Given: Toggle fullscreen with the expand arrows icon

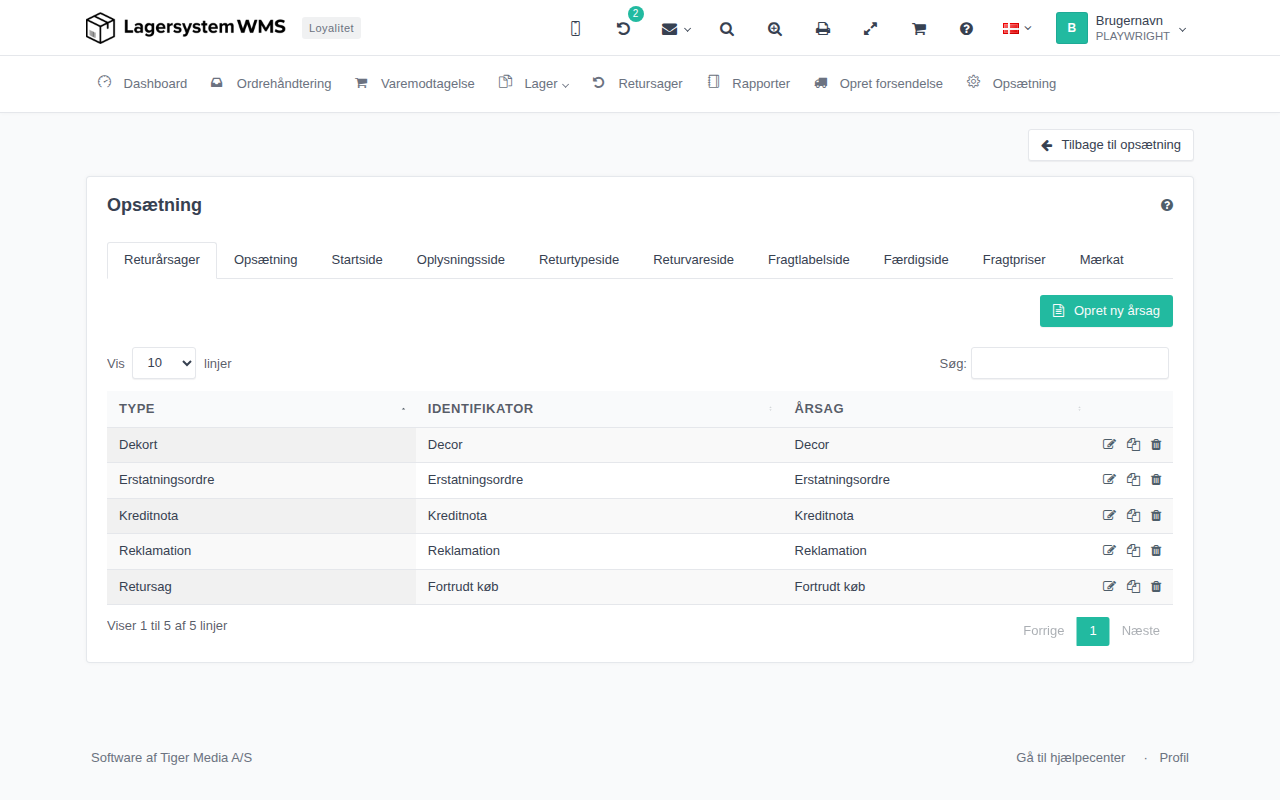Looking at the screenshot, I should point(871,29).
